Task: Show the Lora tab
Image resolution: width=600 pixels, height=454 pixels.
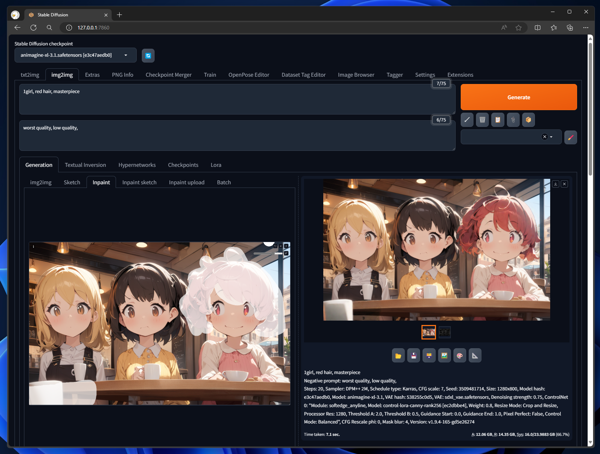Action: point(216,165)
